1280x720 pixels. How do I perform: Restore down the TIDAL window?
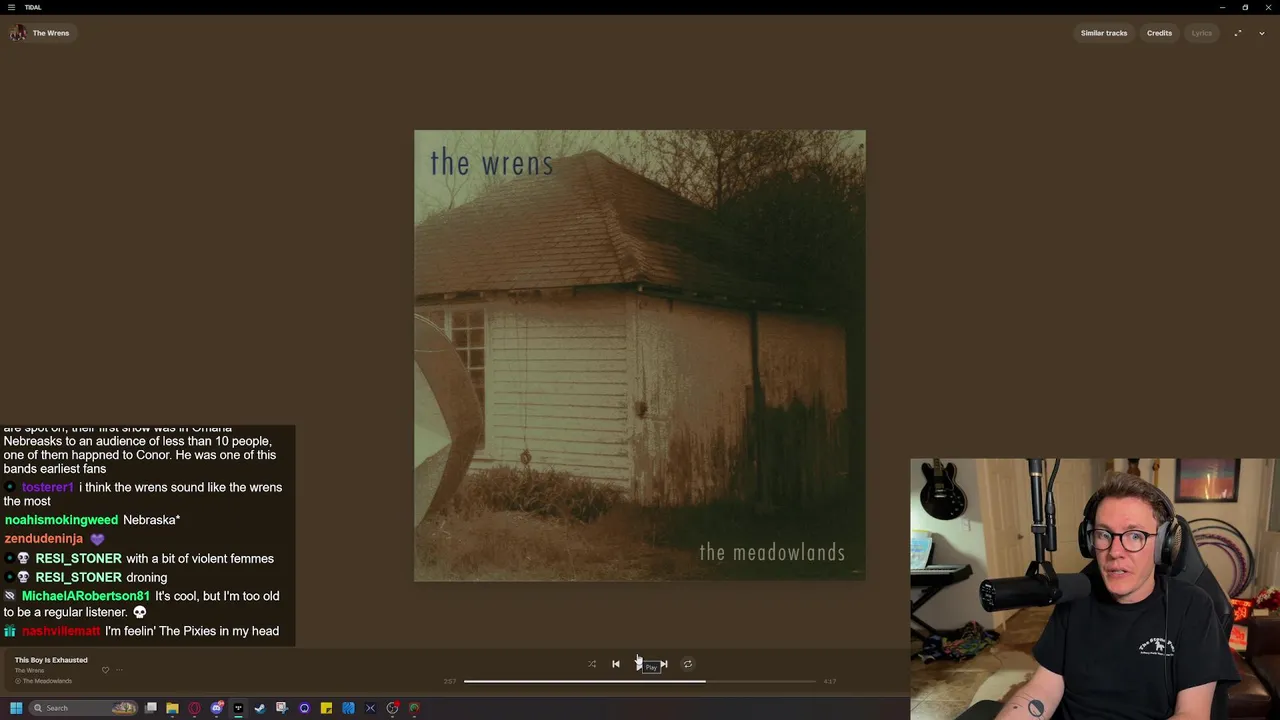point(1245,7)
